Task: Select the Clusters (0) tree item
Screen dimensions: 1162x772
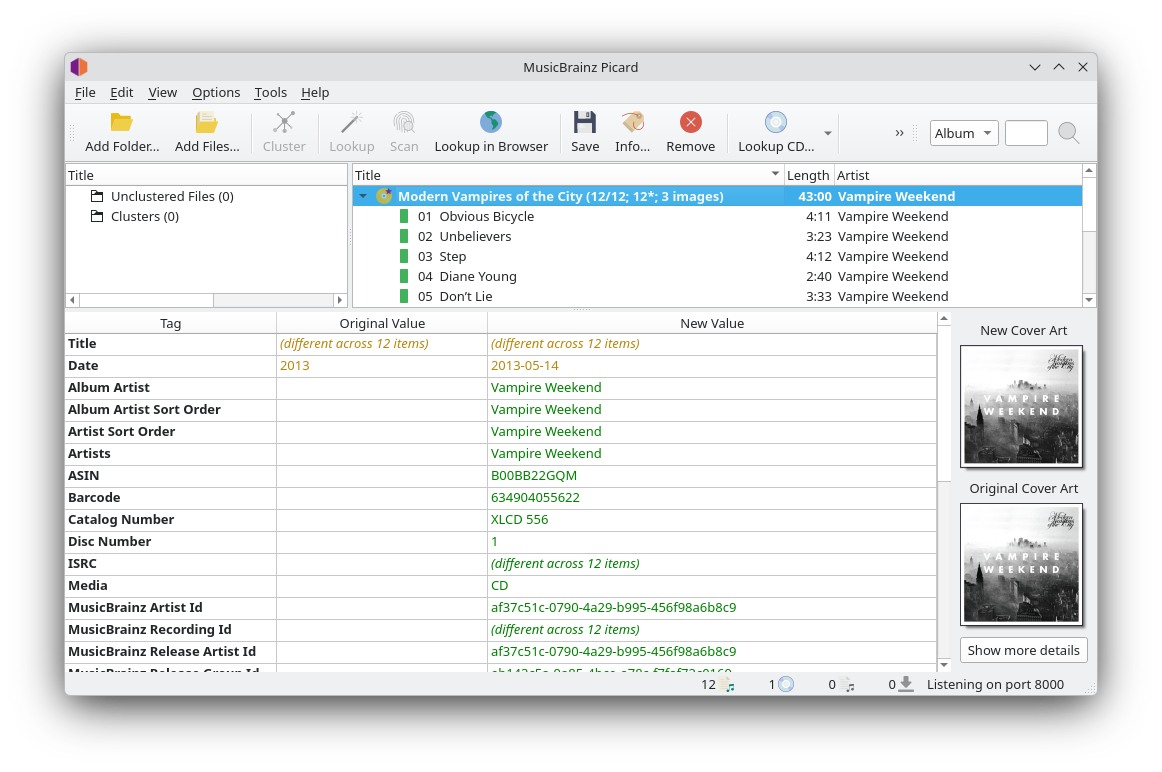Action: pyautogui.click(x=145, y=216)
